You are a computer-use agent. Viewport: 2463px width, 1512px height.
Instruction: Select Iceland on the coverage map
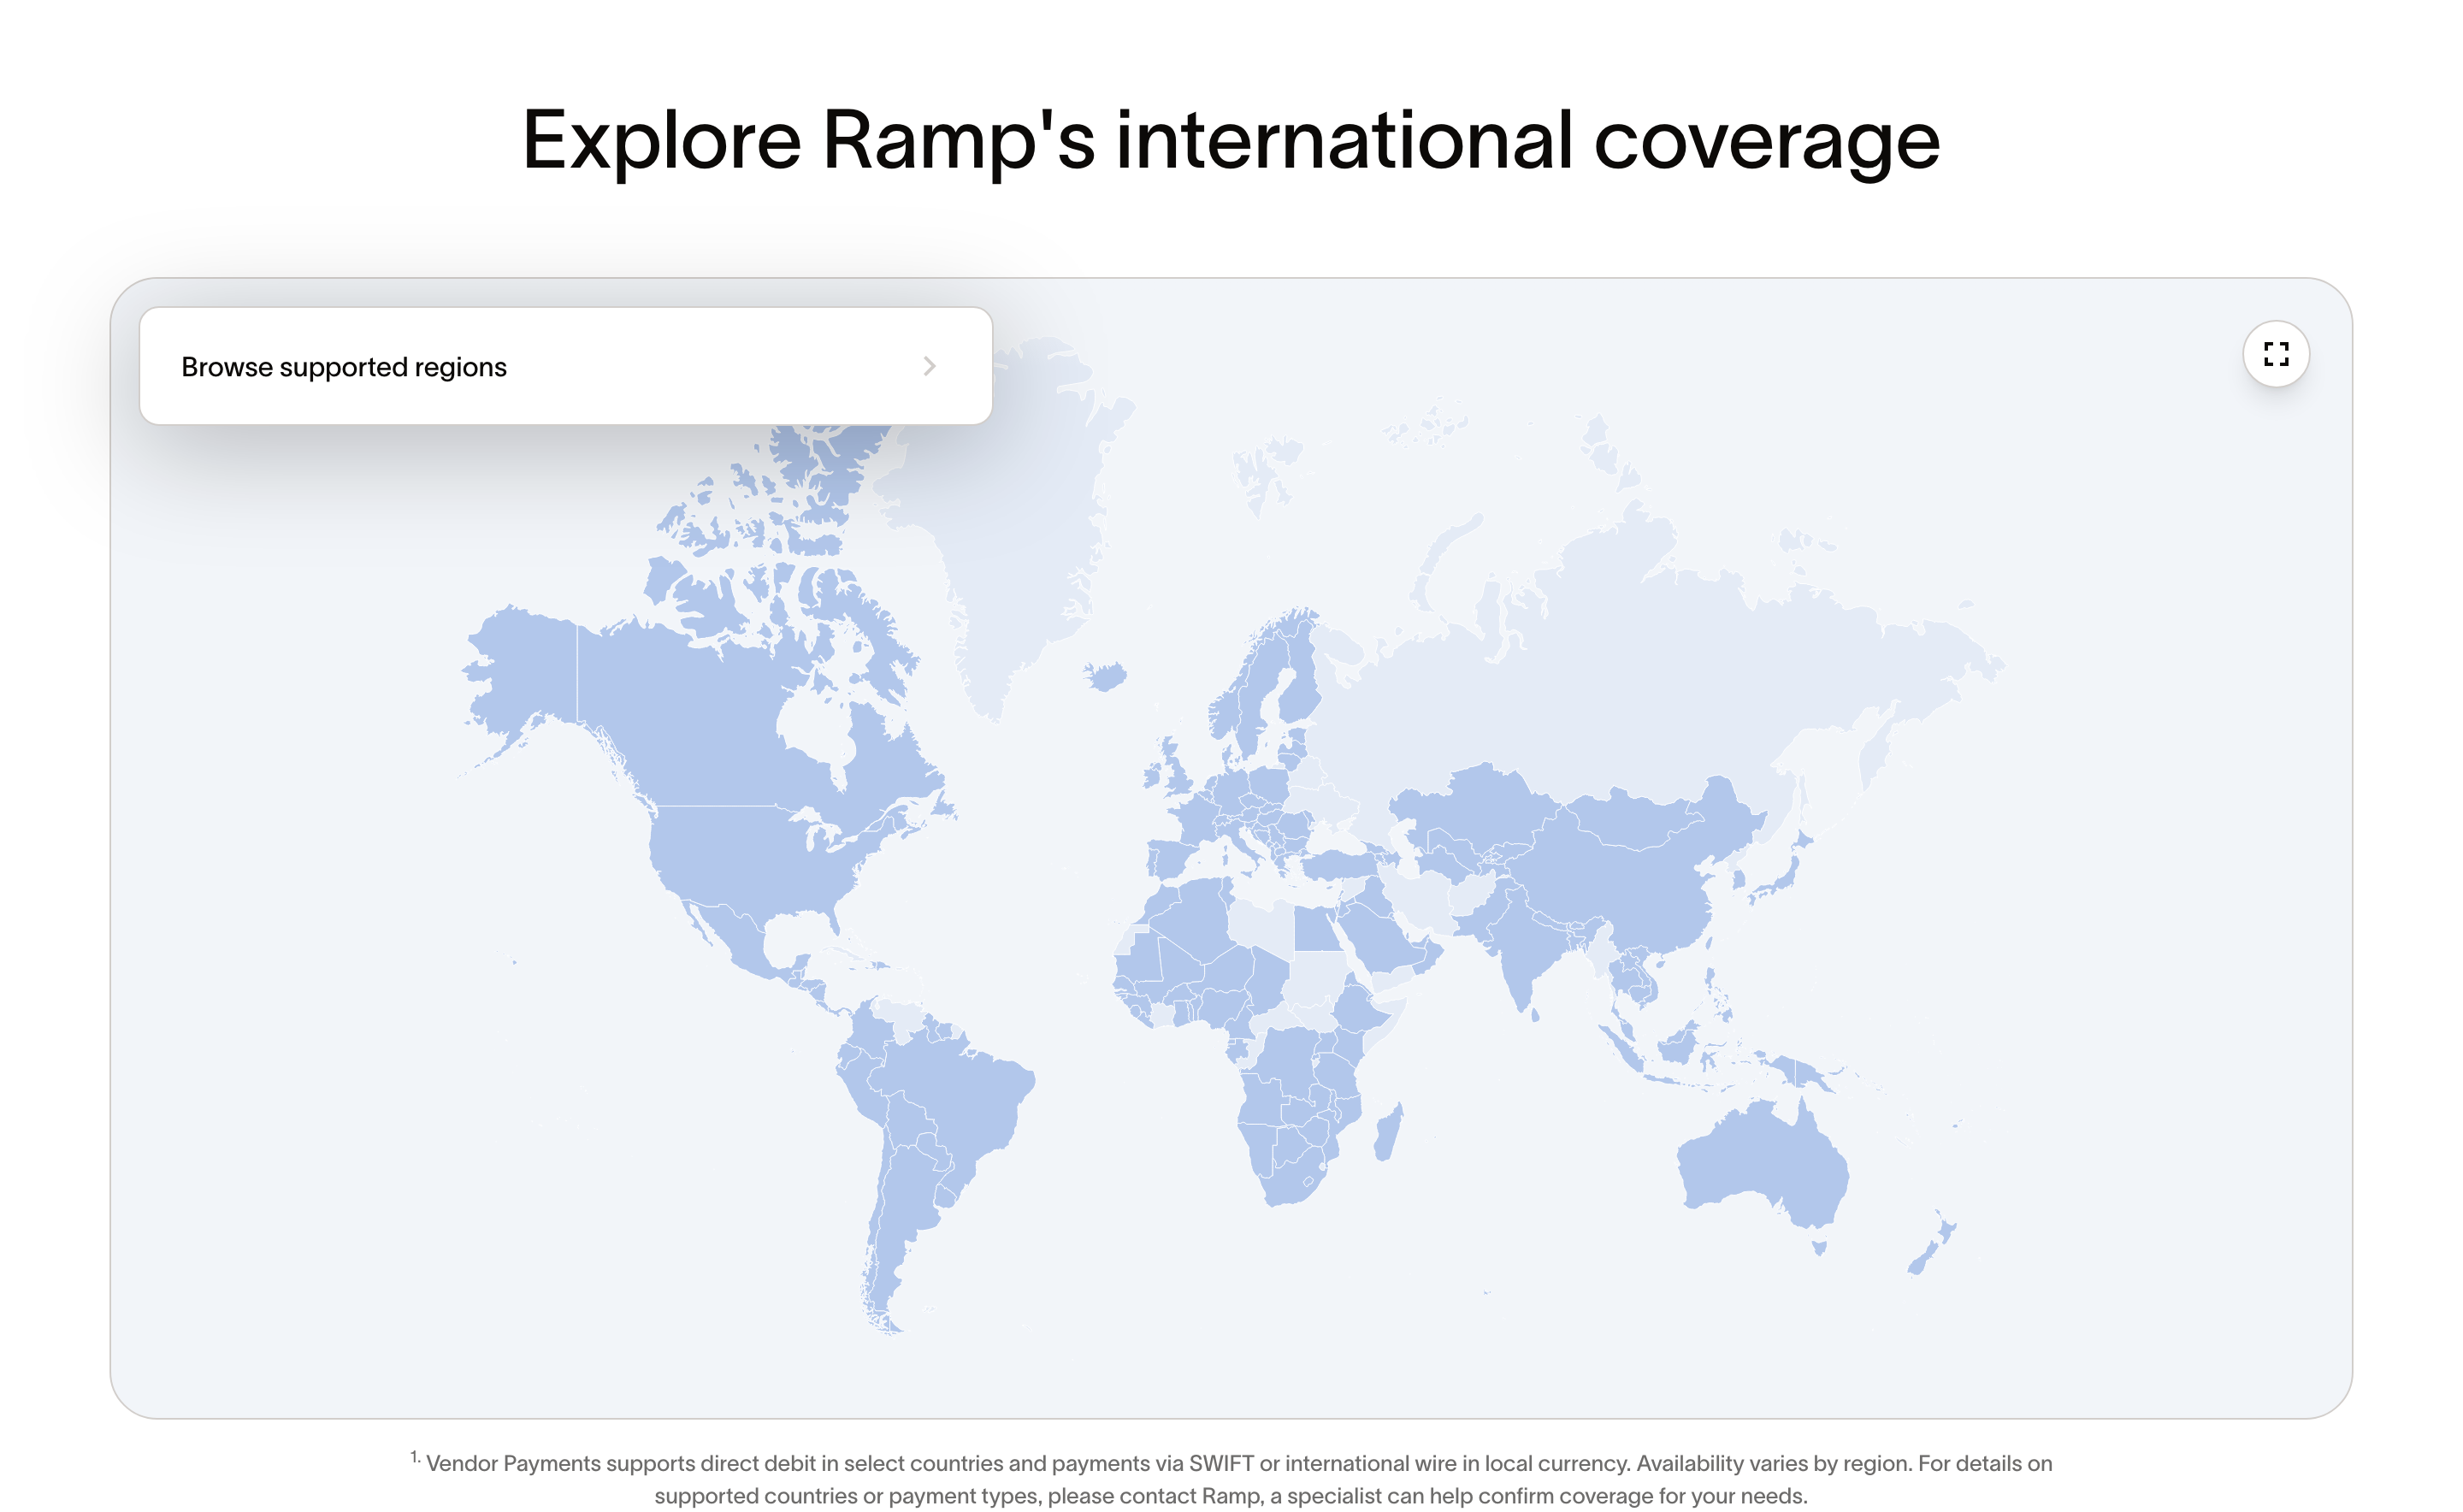click(1106, 677)
